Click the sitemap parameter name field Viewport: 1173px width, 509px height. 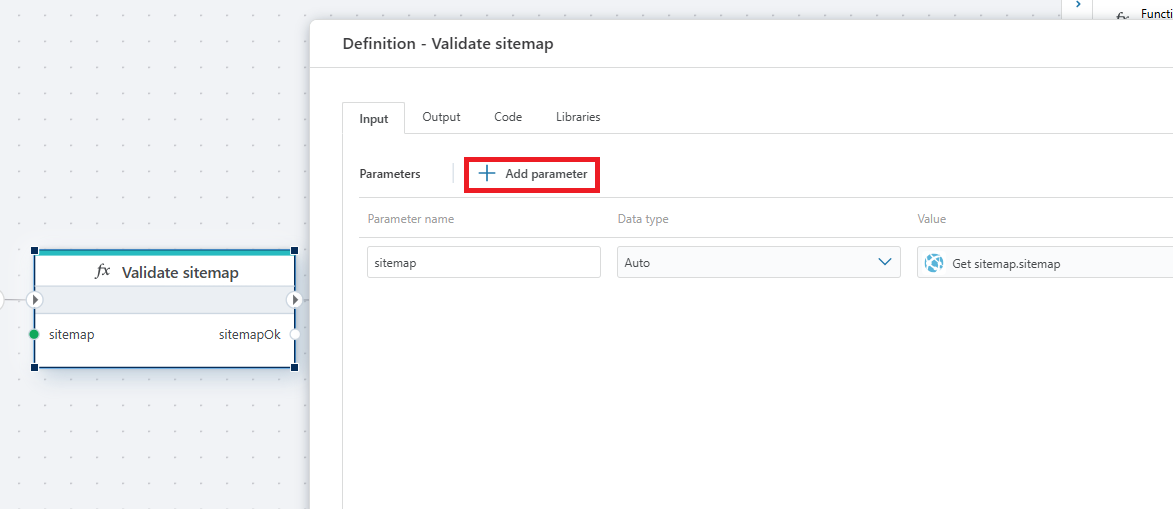tap(483, 262)
